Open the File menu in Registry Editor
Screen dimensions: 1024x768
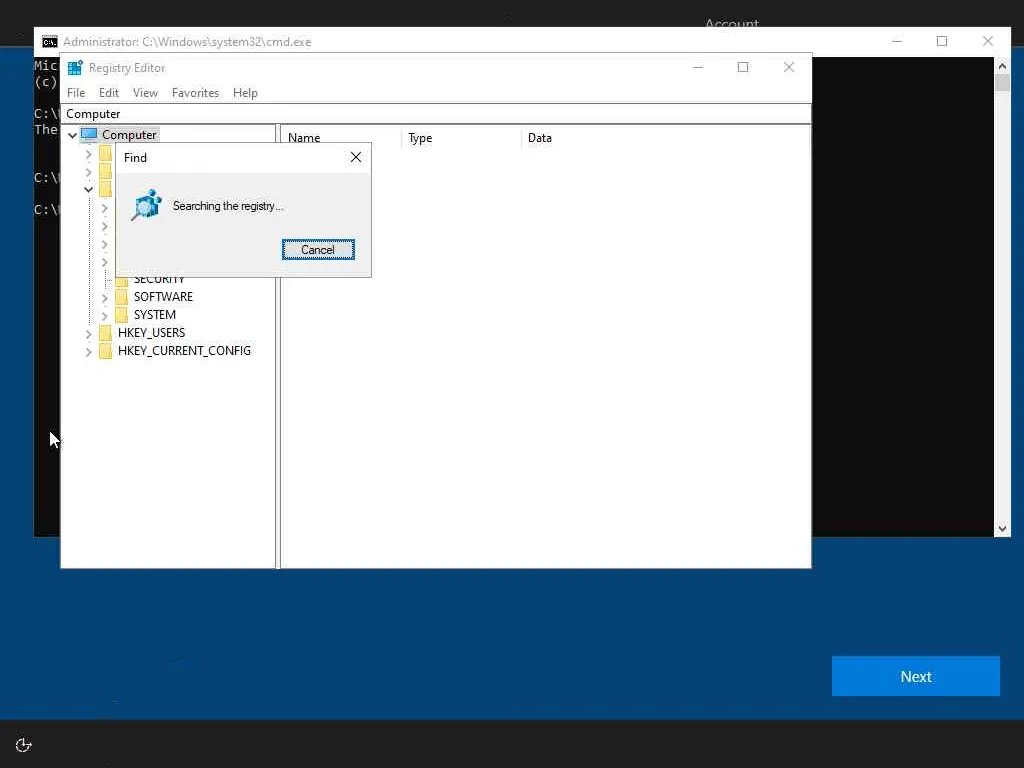76,93
